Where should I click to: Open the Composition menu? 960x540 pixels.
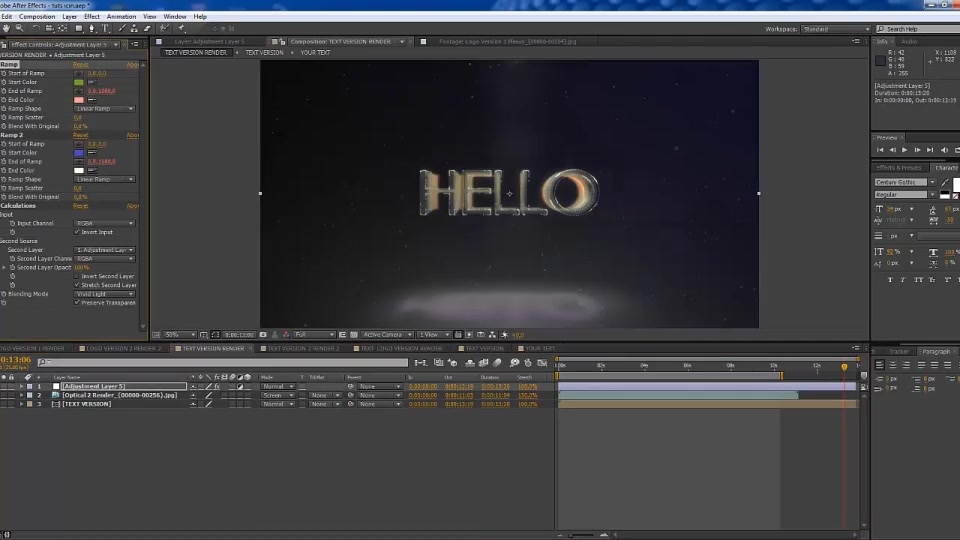pyautogui.click(x=37, y=17)
